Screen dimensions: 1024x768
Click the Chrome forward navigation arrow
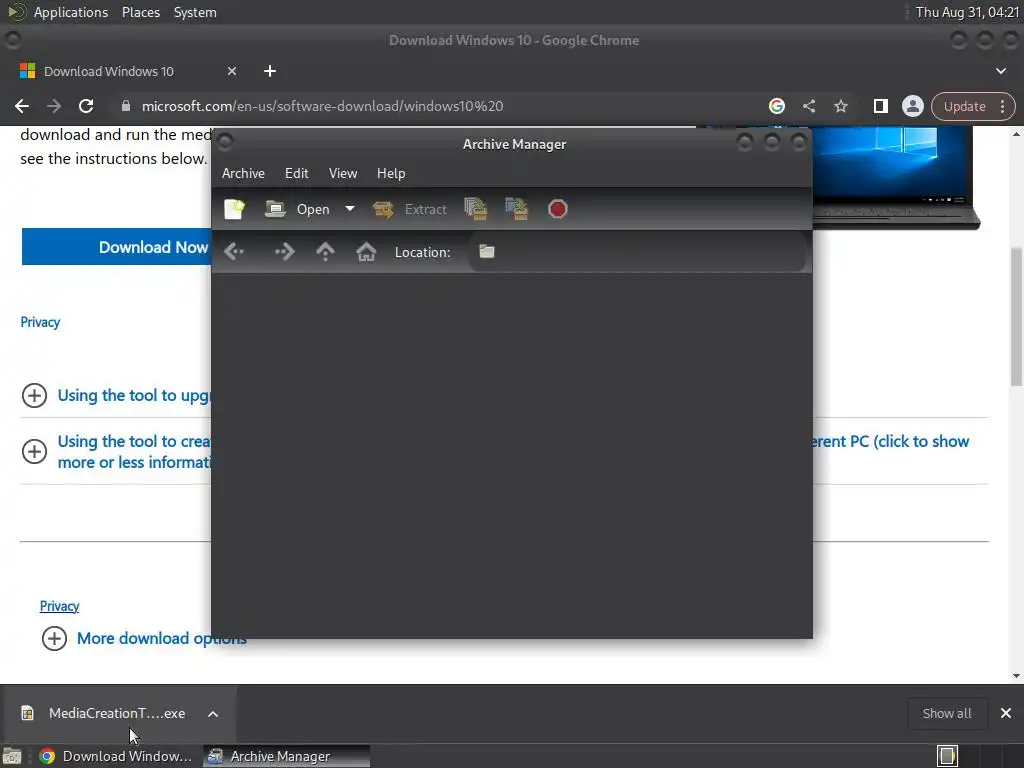[54, 106]
